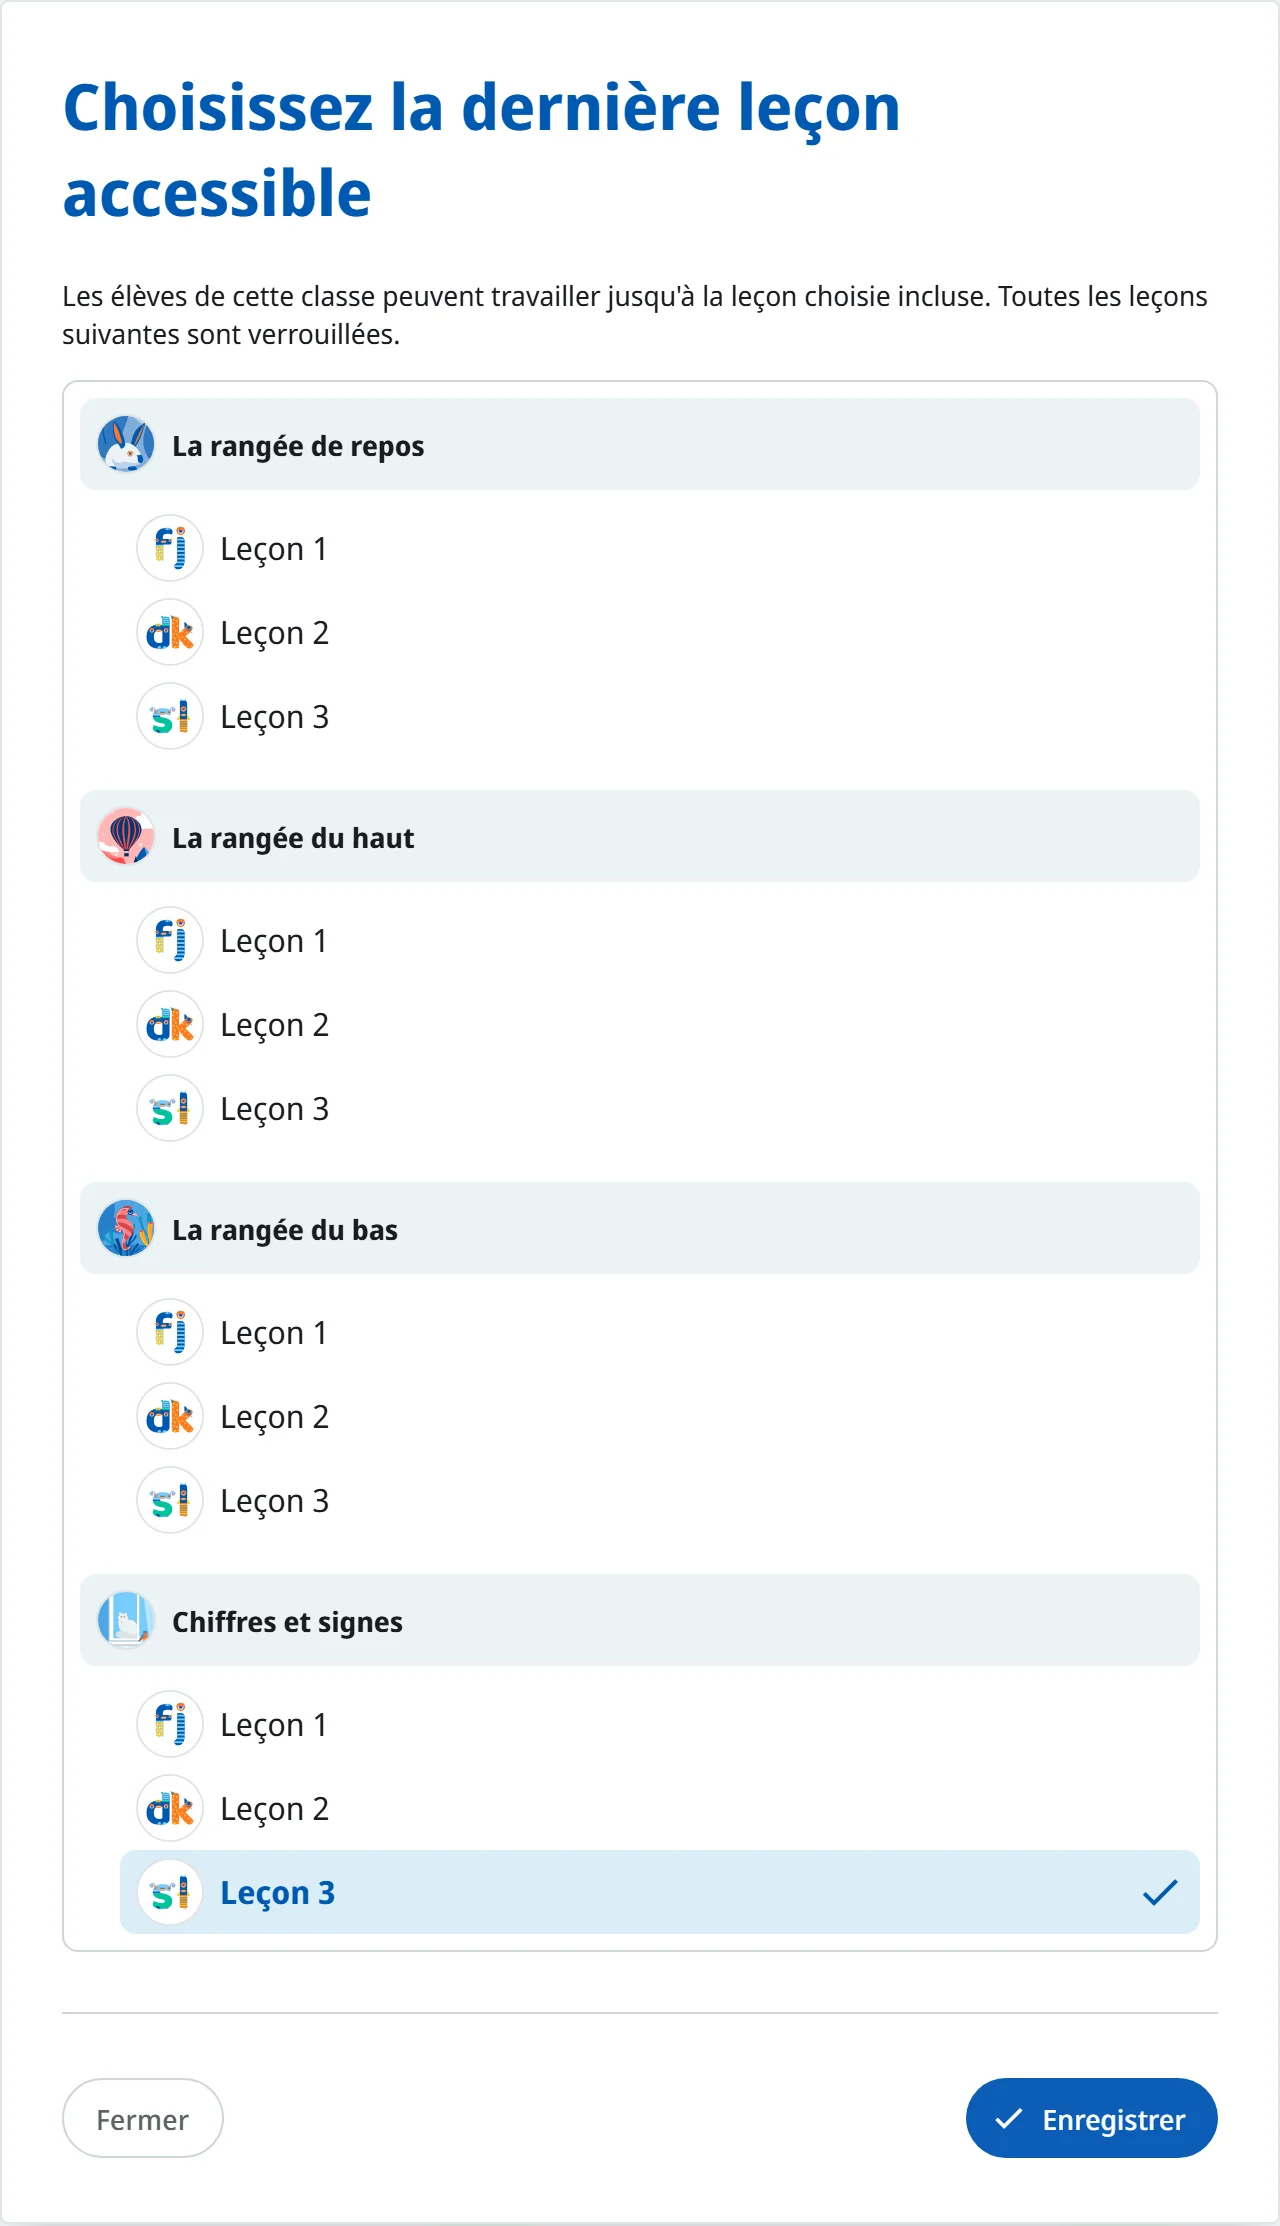Select Leçon 2 under Chiffres et signes
Viewport: 1280px width, 2226px height.
[660, 1808]
